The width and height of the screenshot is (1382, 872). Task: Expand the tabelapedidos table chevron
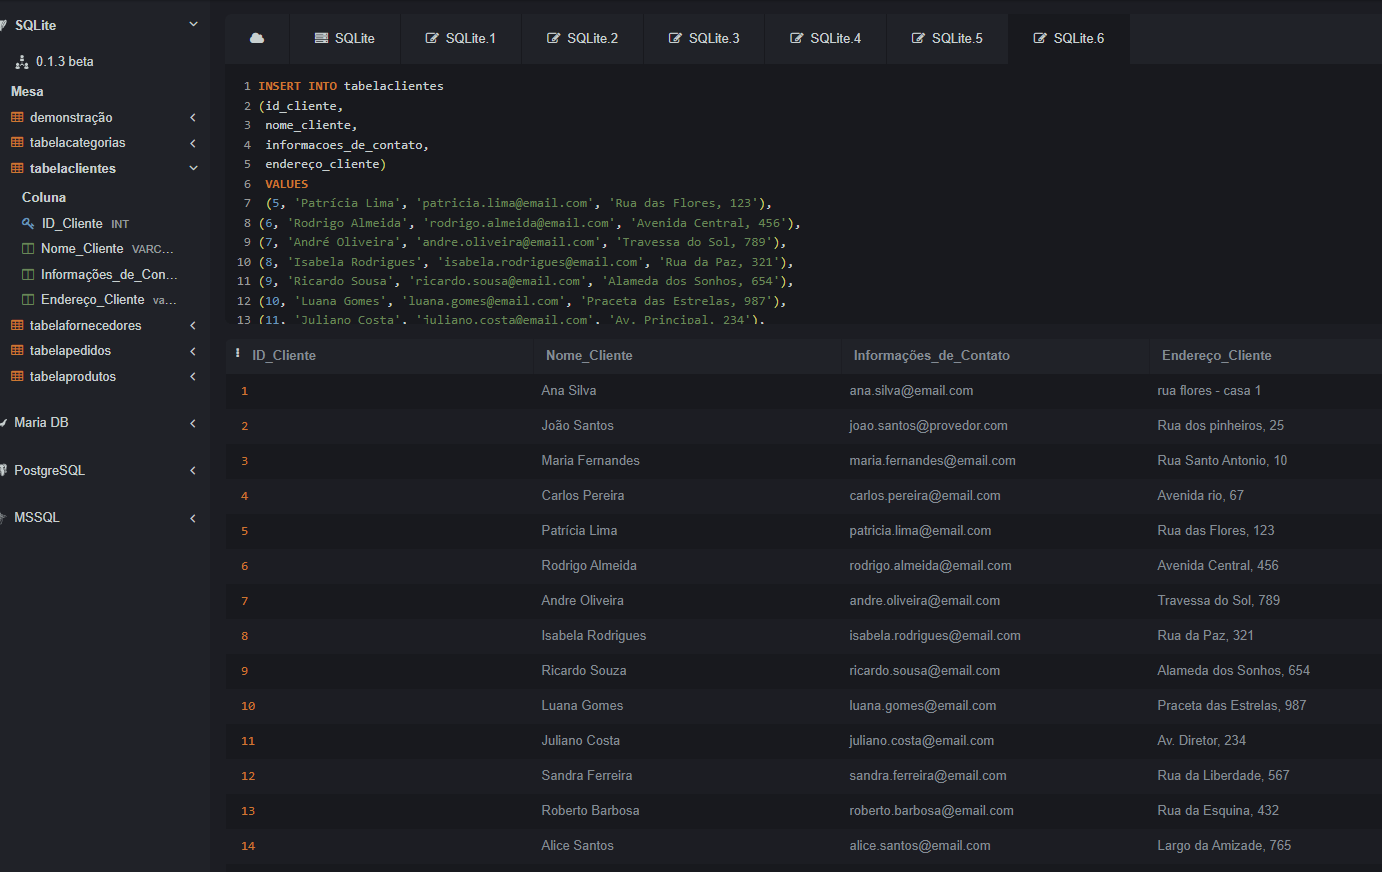[193, 351]
